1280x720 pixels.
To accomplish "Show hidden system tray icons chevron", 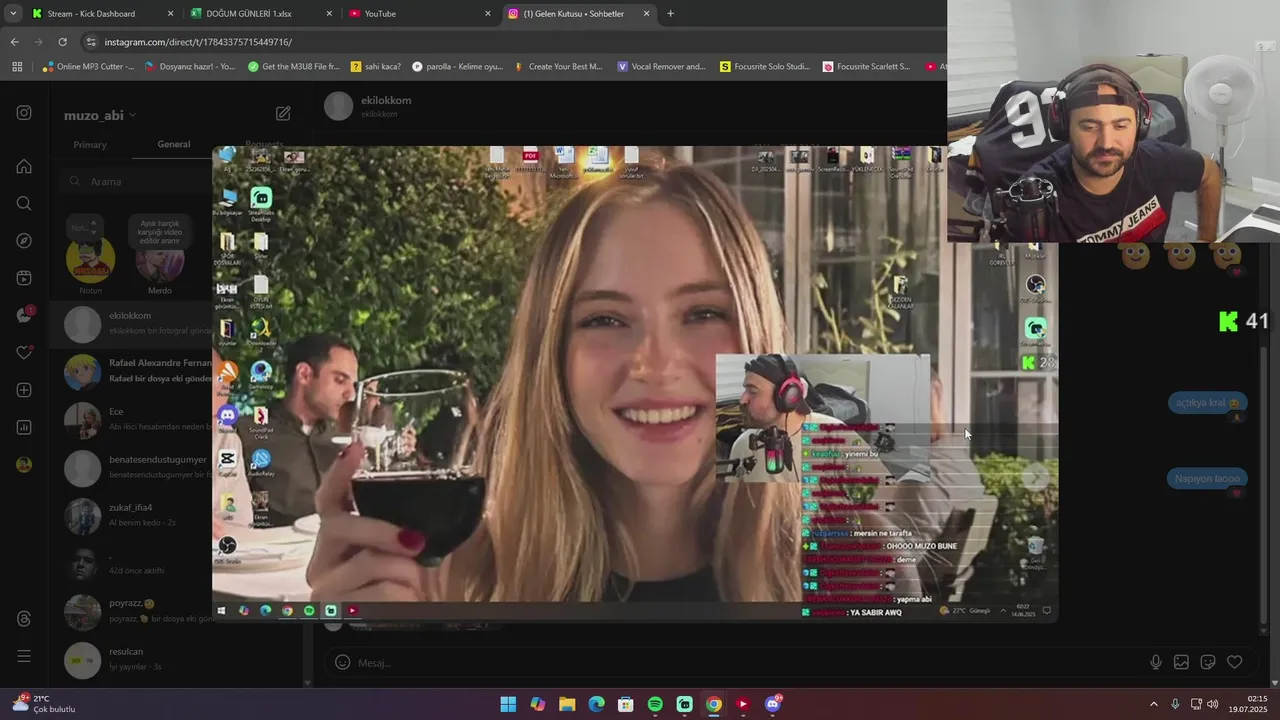I will [1153, 704].
